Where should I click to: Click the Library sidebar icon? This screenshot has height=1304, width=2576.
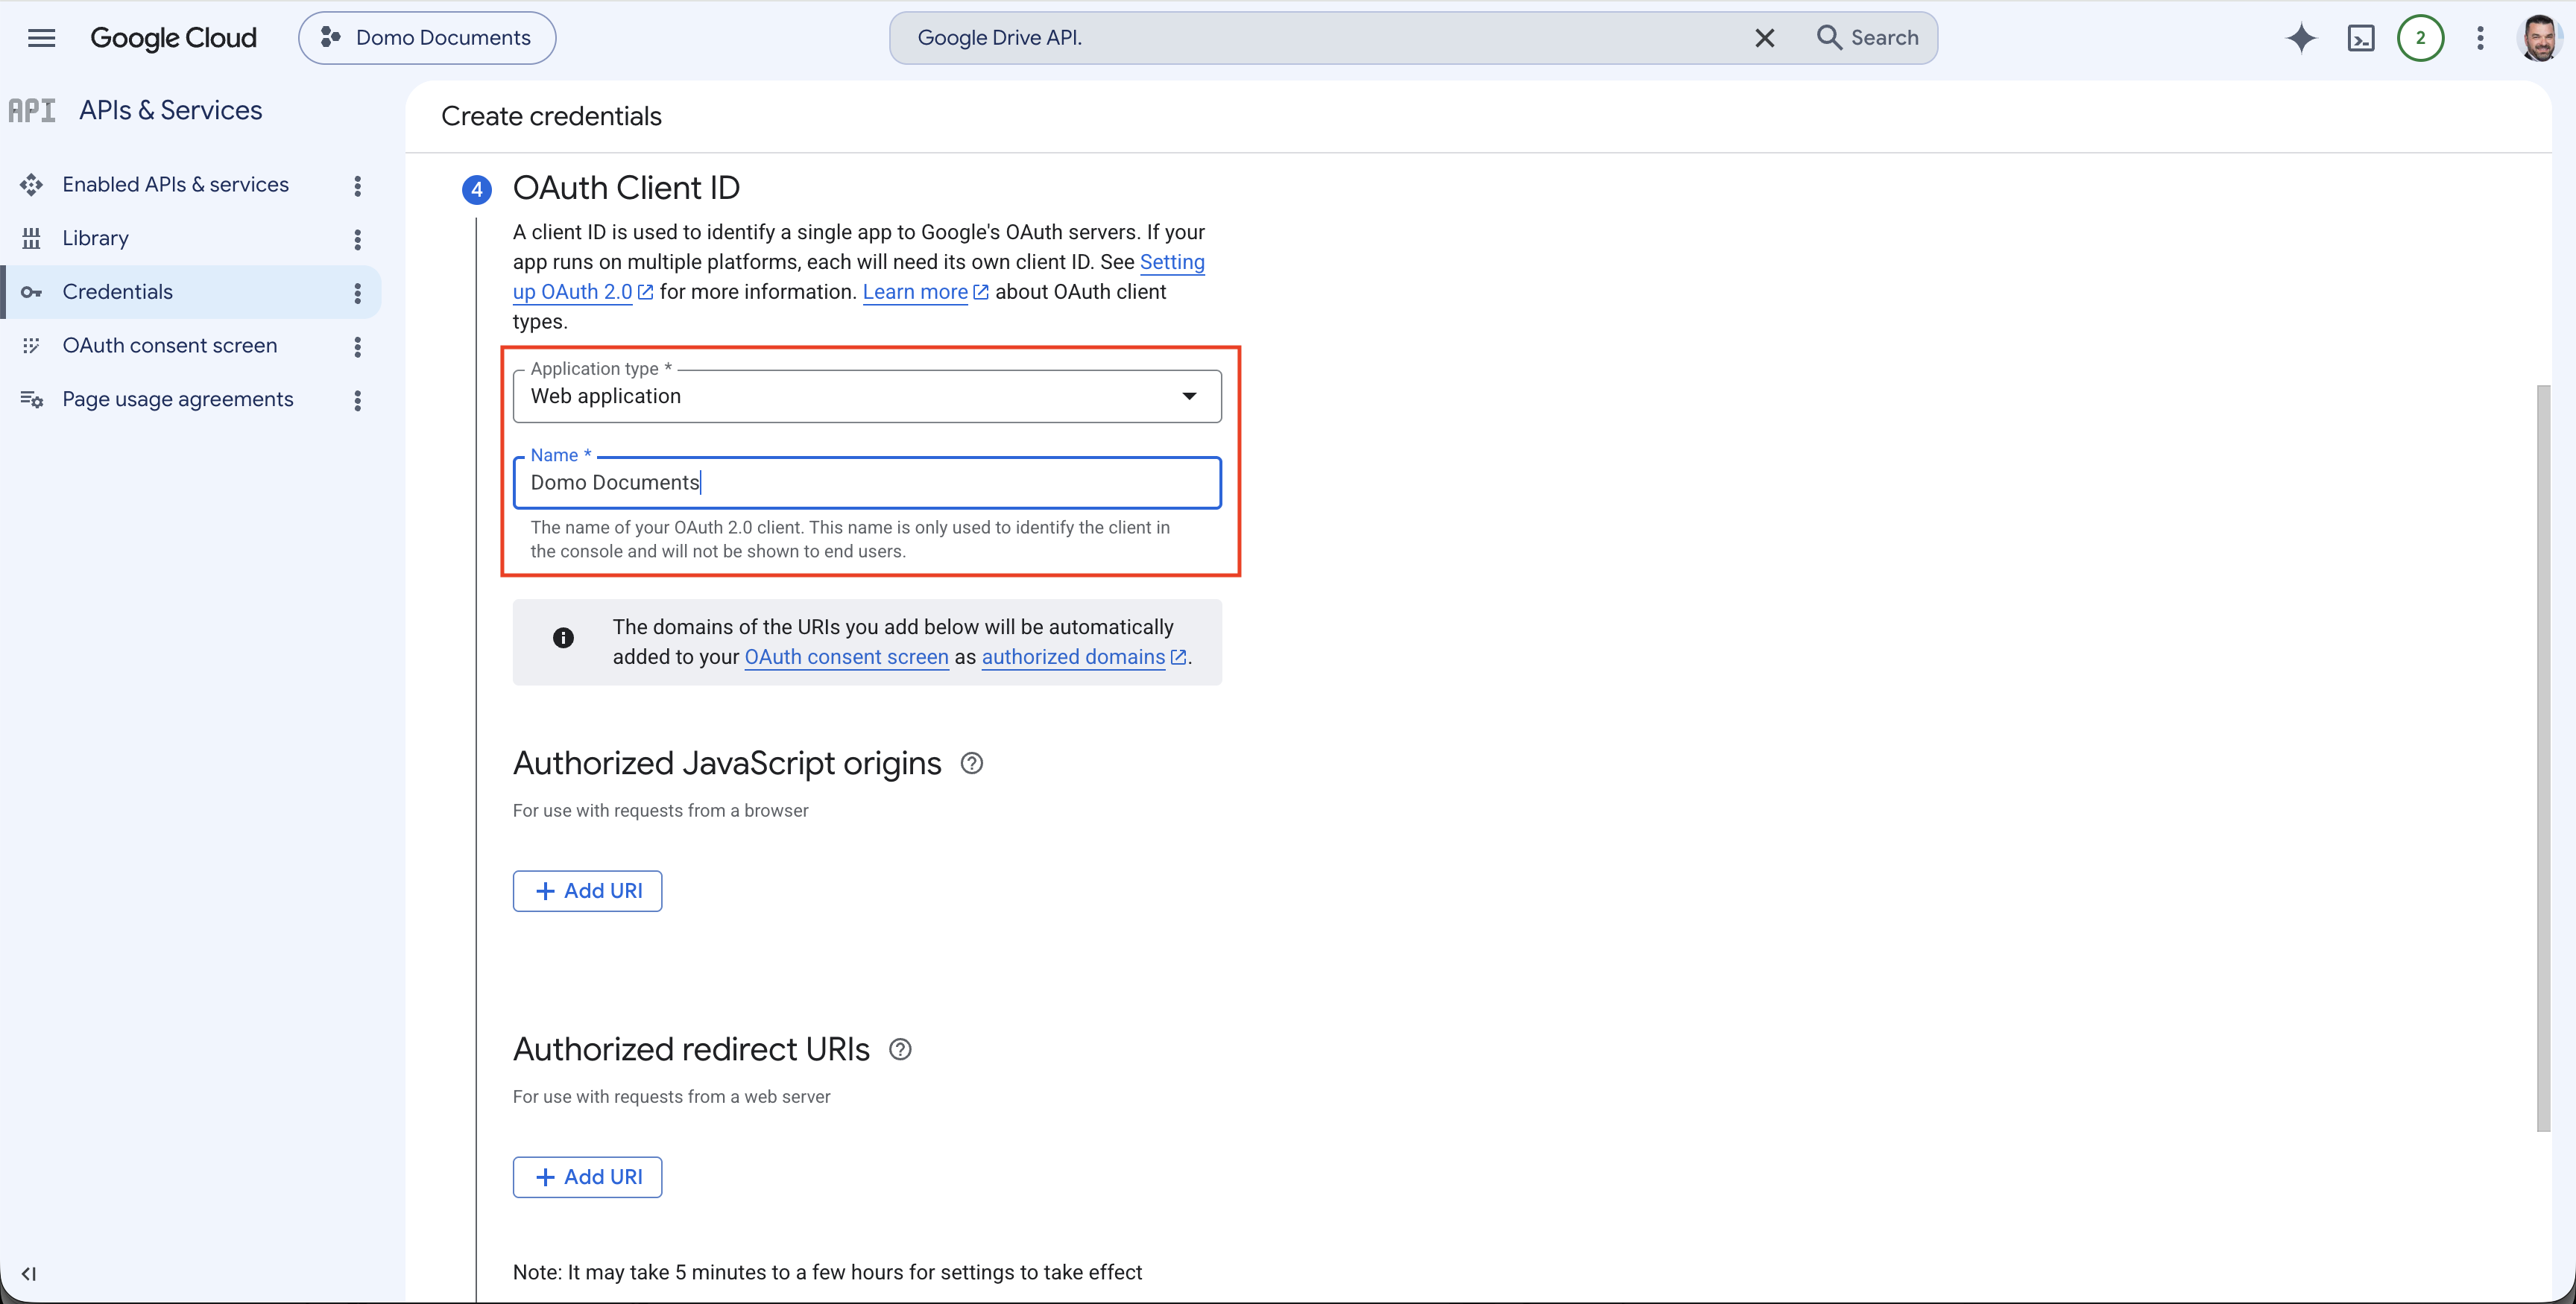(x=31, y=238)
